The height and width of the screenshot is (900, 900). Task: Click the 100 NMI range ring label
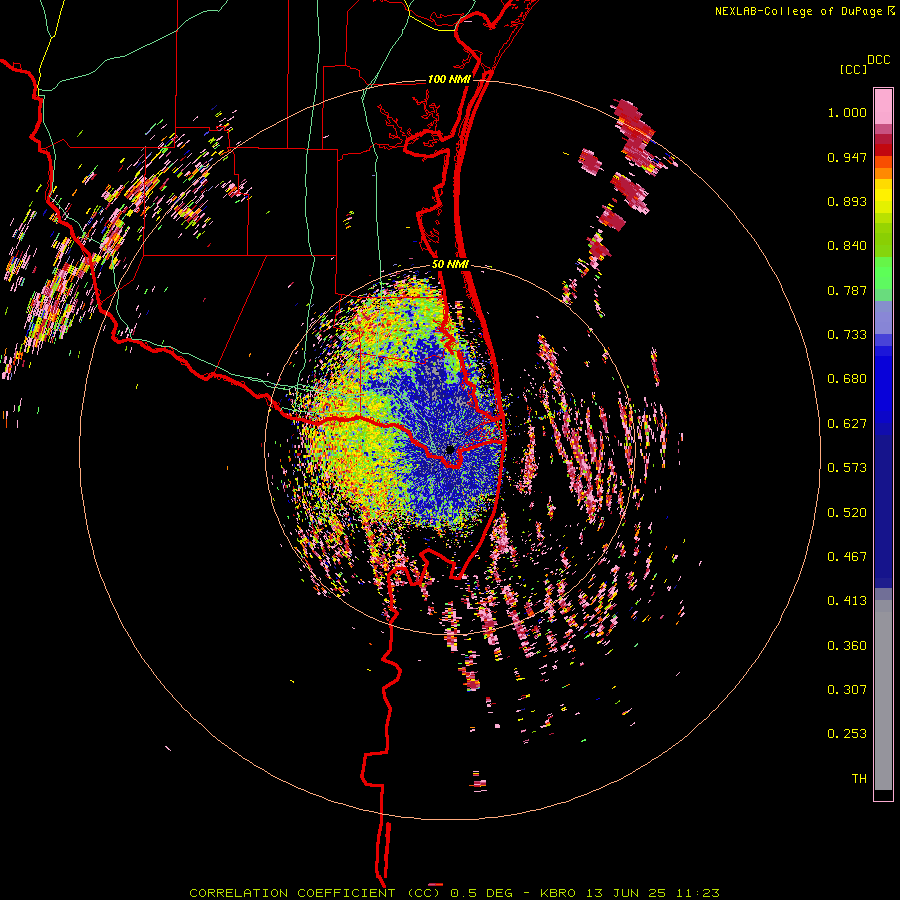pos(449,79)
